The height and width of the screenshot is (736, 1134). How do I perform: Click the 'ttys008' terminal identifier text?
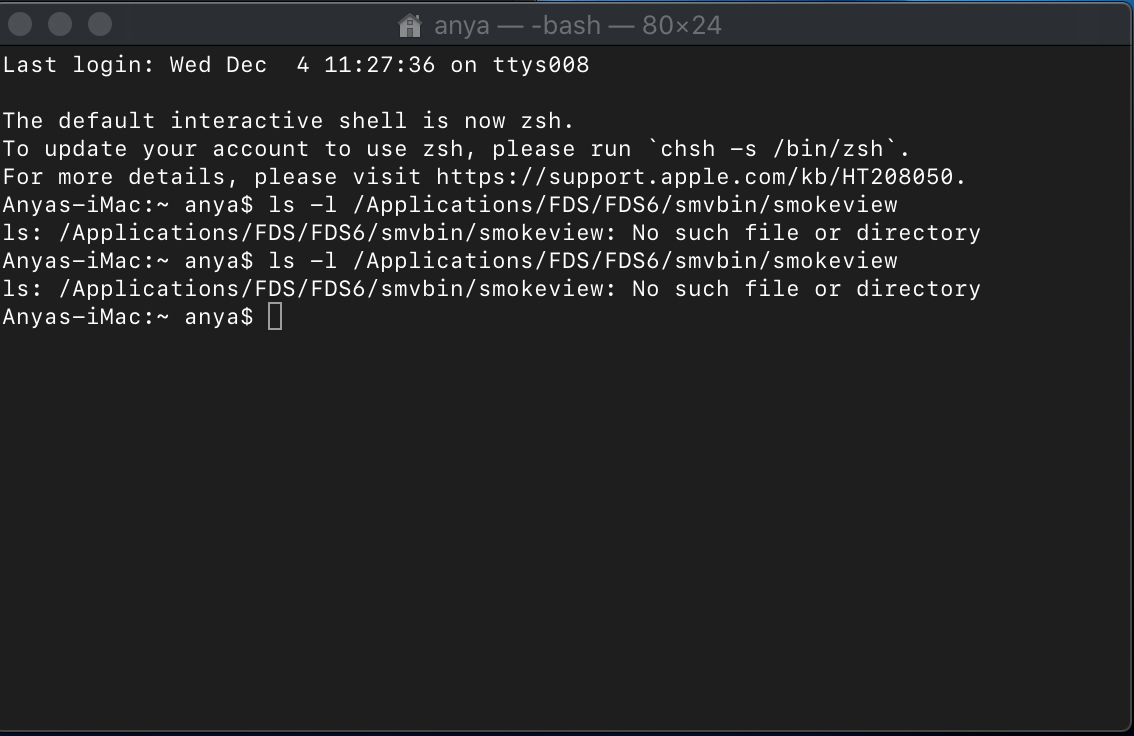pyautogui.click(x=542, y=64)
